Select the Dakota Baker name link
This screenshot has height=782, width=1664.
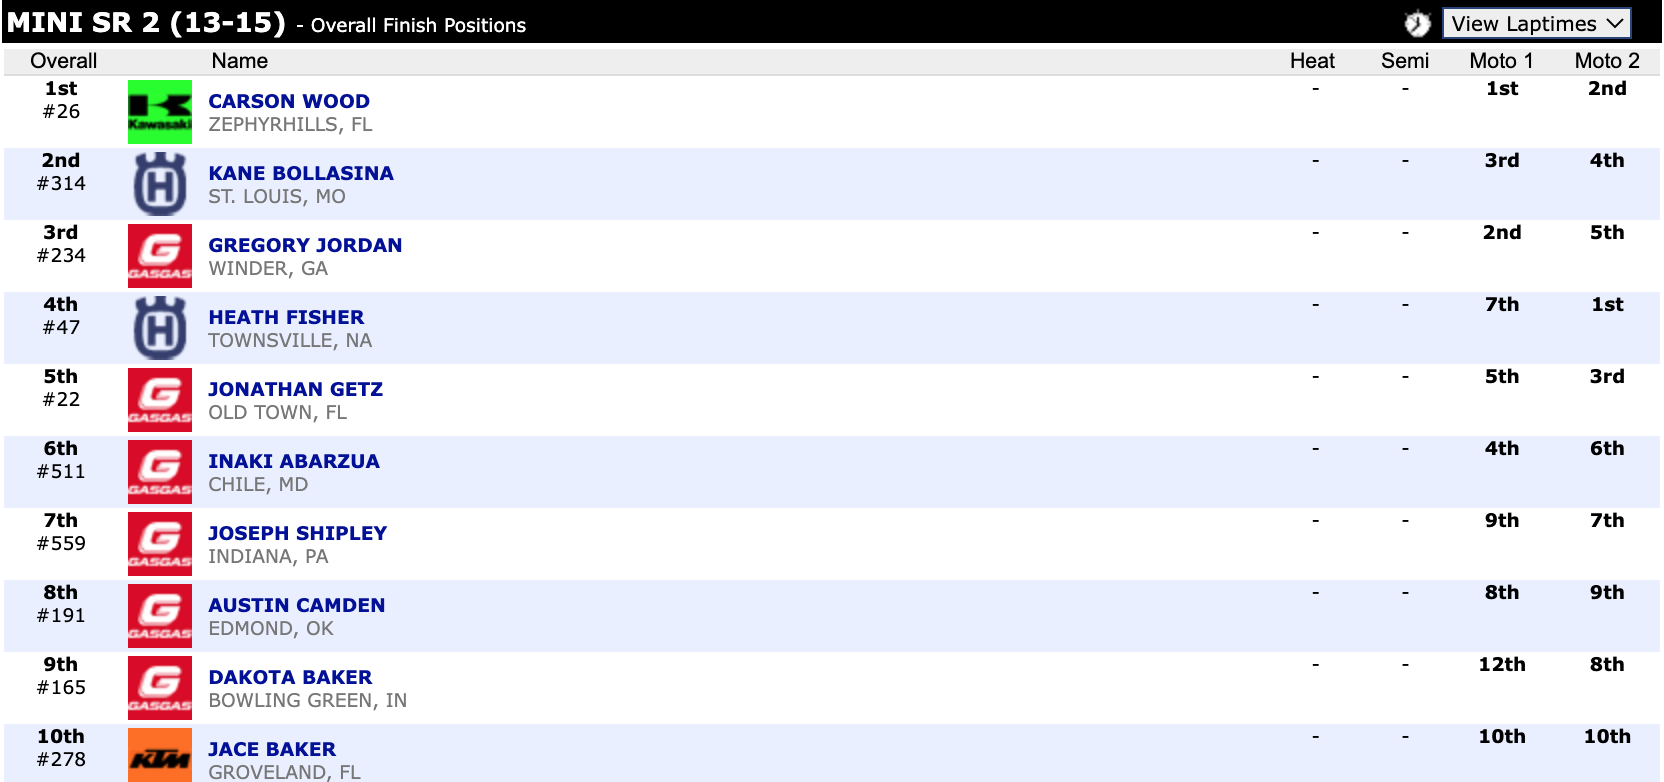tap(290, 677)
